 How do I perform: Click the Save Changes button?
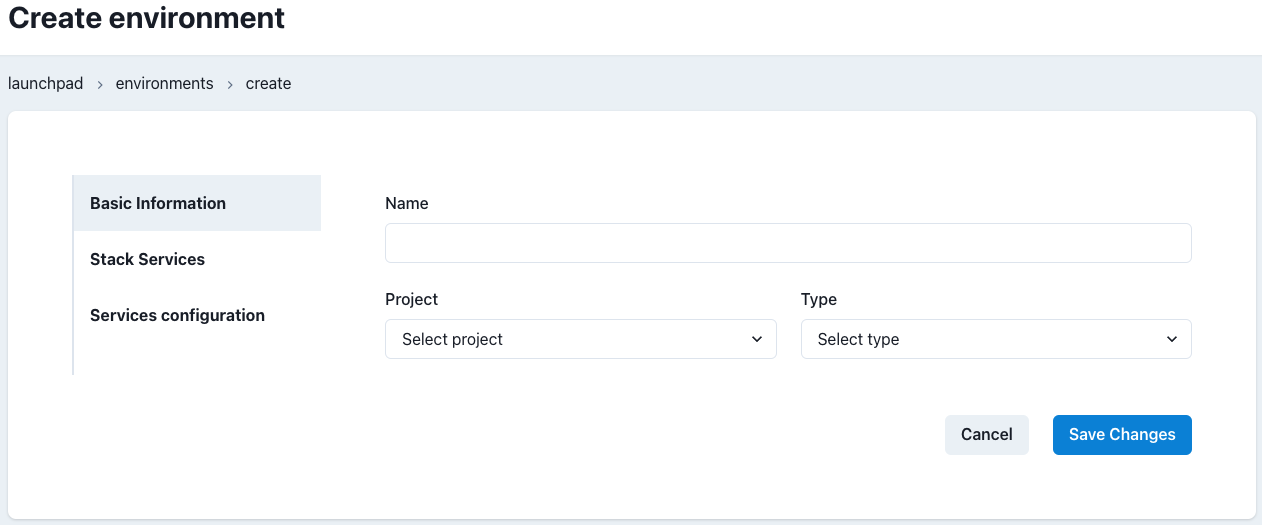pos(1122,435)
